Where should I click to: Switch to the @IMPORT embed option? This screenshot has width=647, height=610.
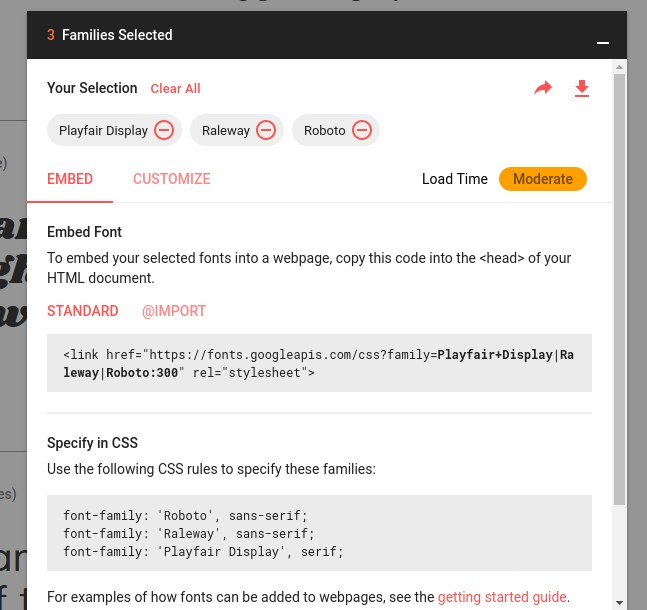174,311
